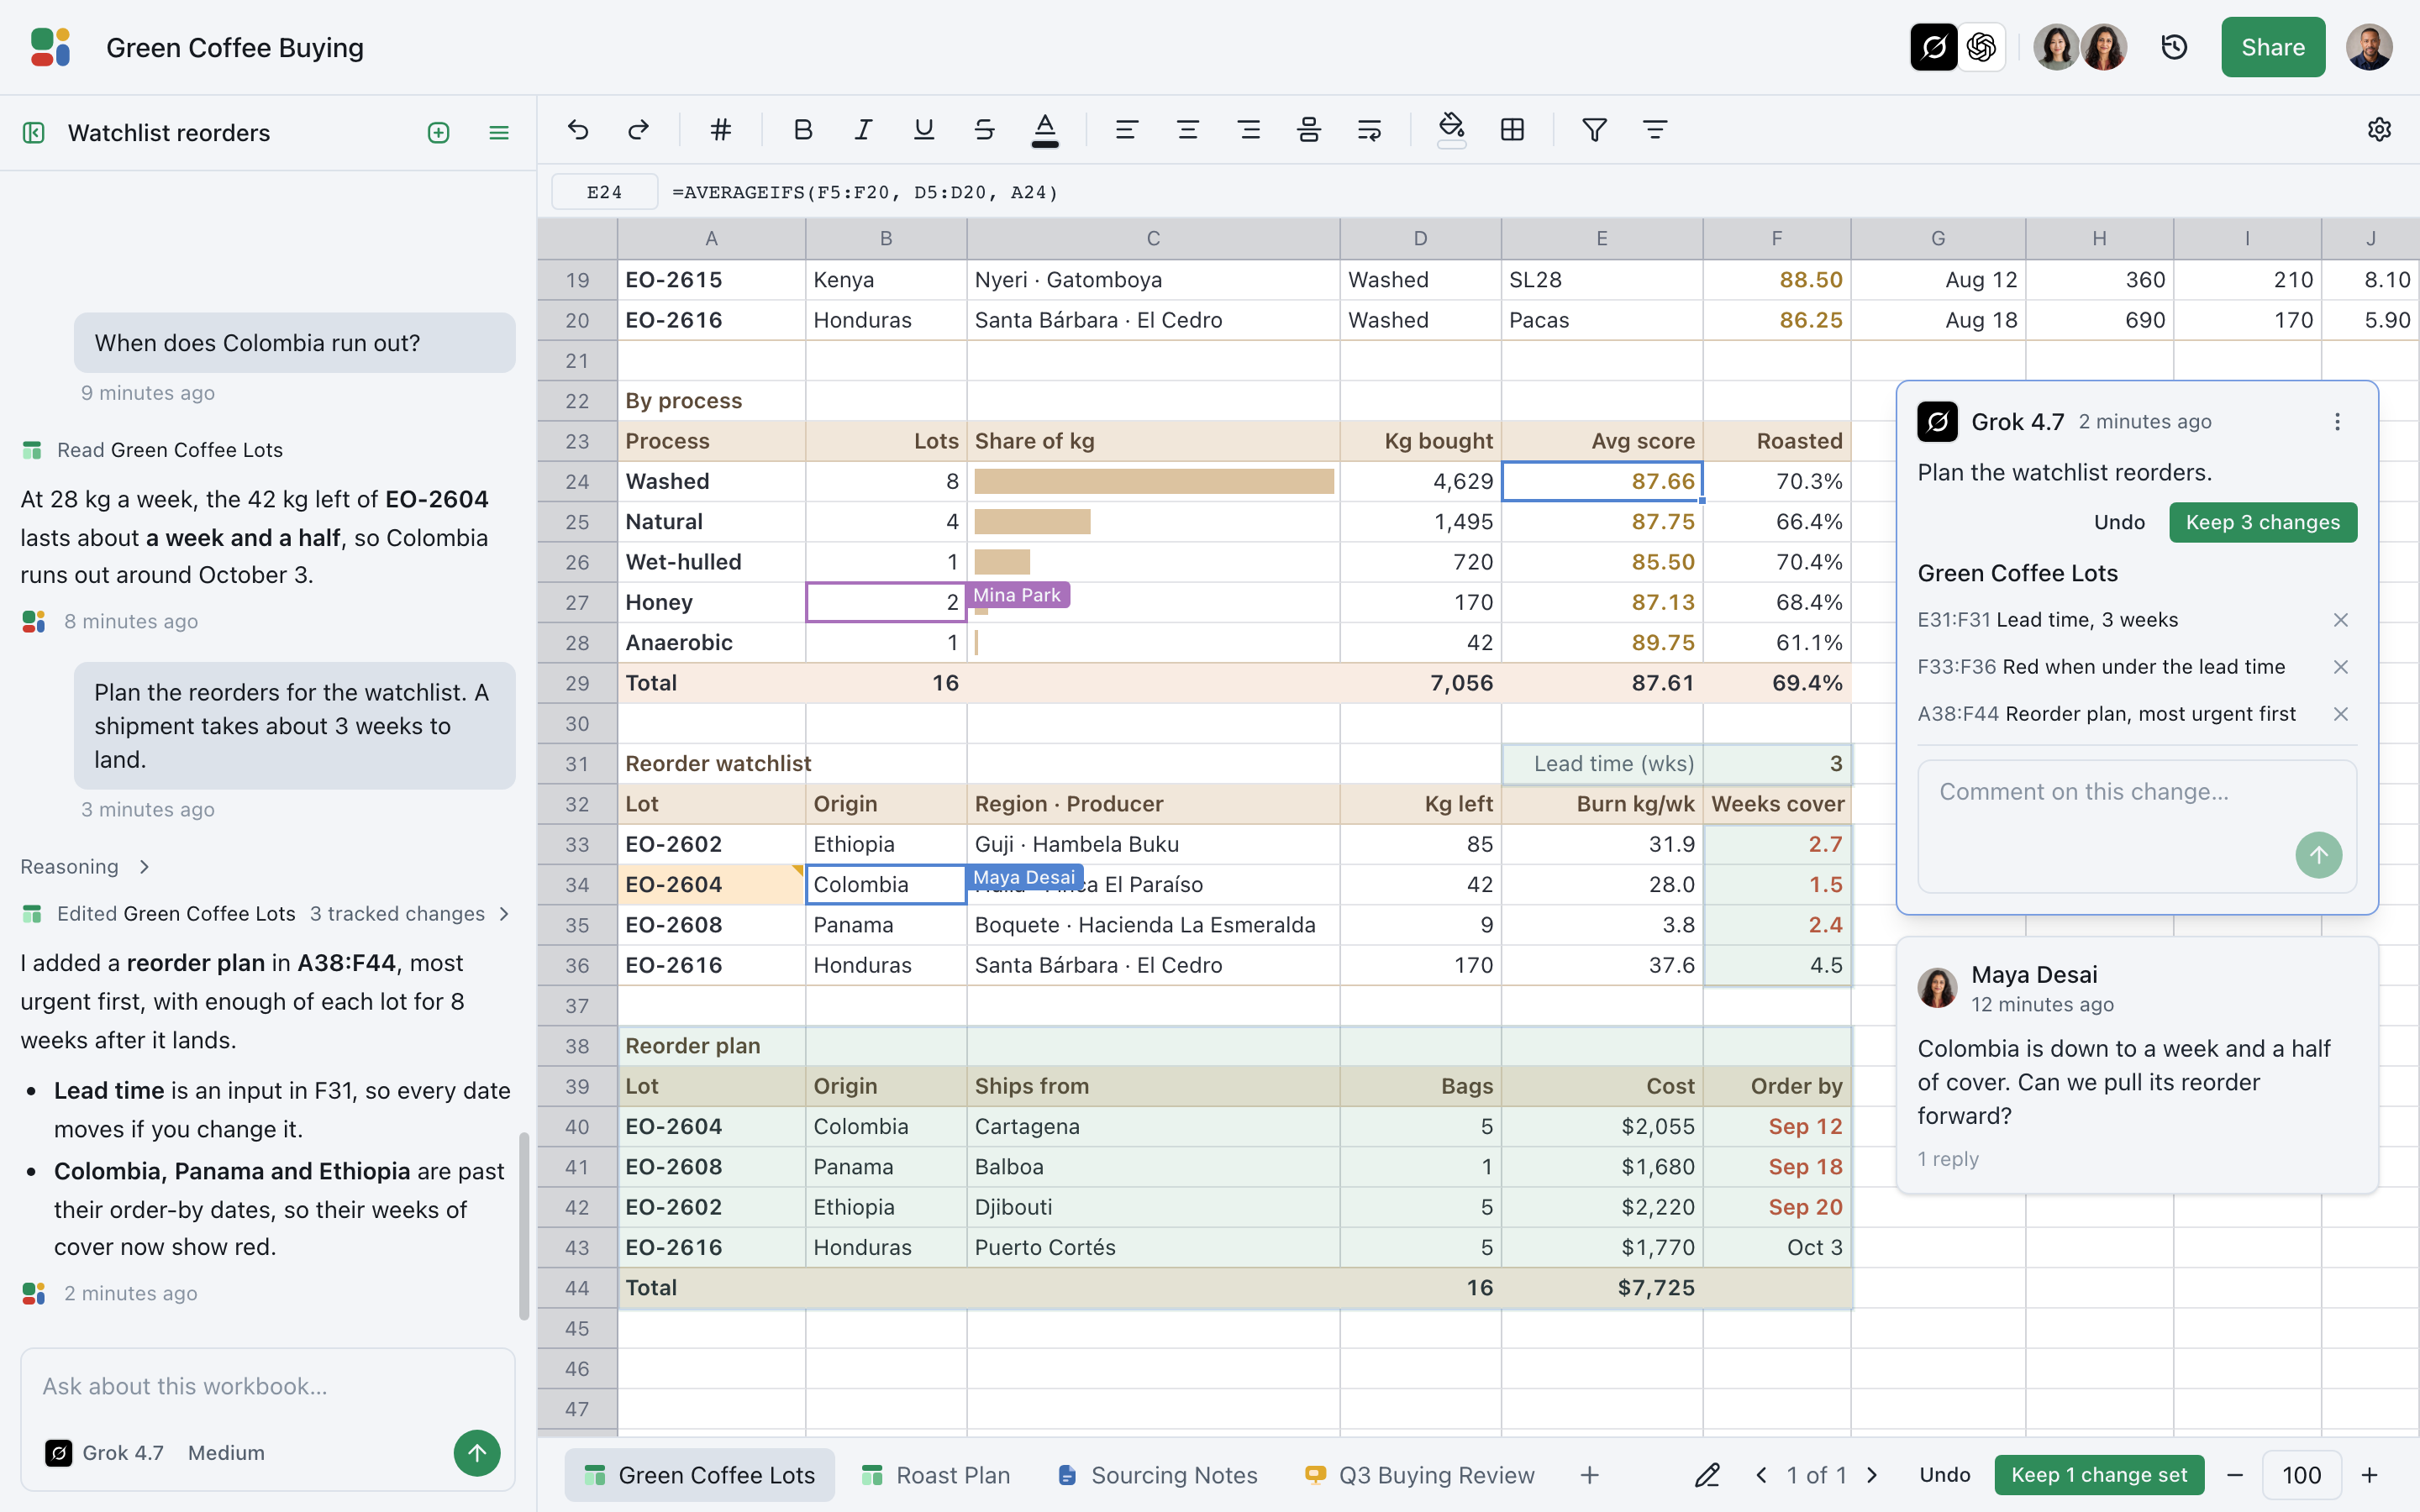The width and height of the screenshot is (2420, 1512).
Task: Start a new chat with the plus icon
Action: [438, 133]
